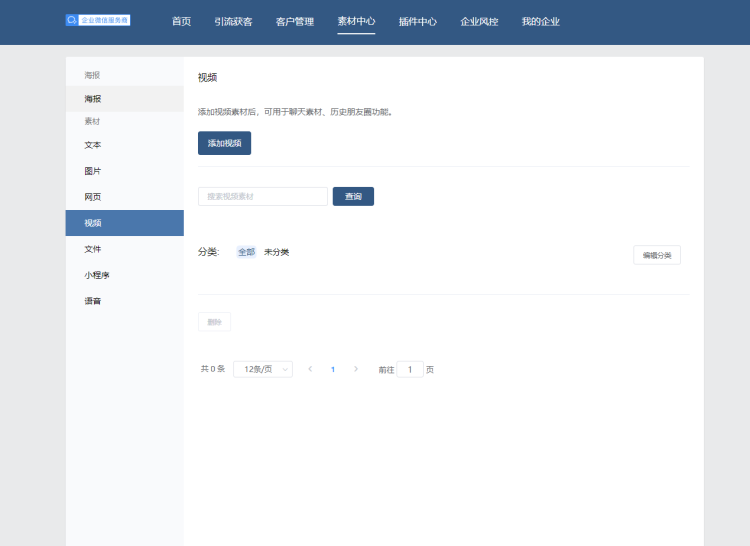Open 客户管理 from the top menu
The height and width of the screenshot is (546, 750).
[295, 21]
